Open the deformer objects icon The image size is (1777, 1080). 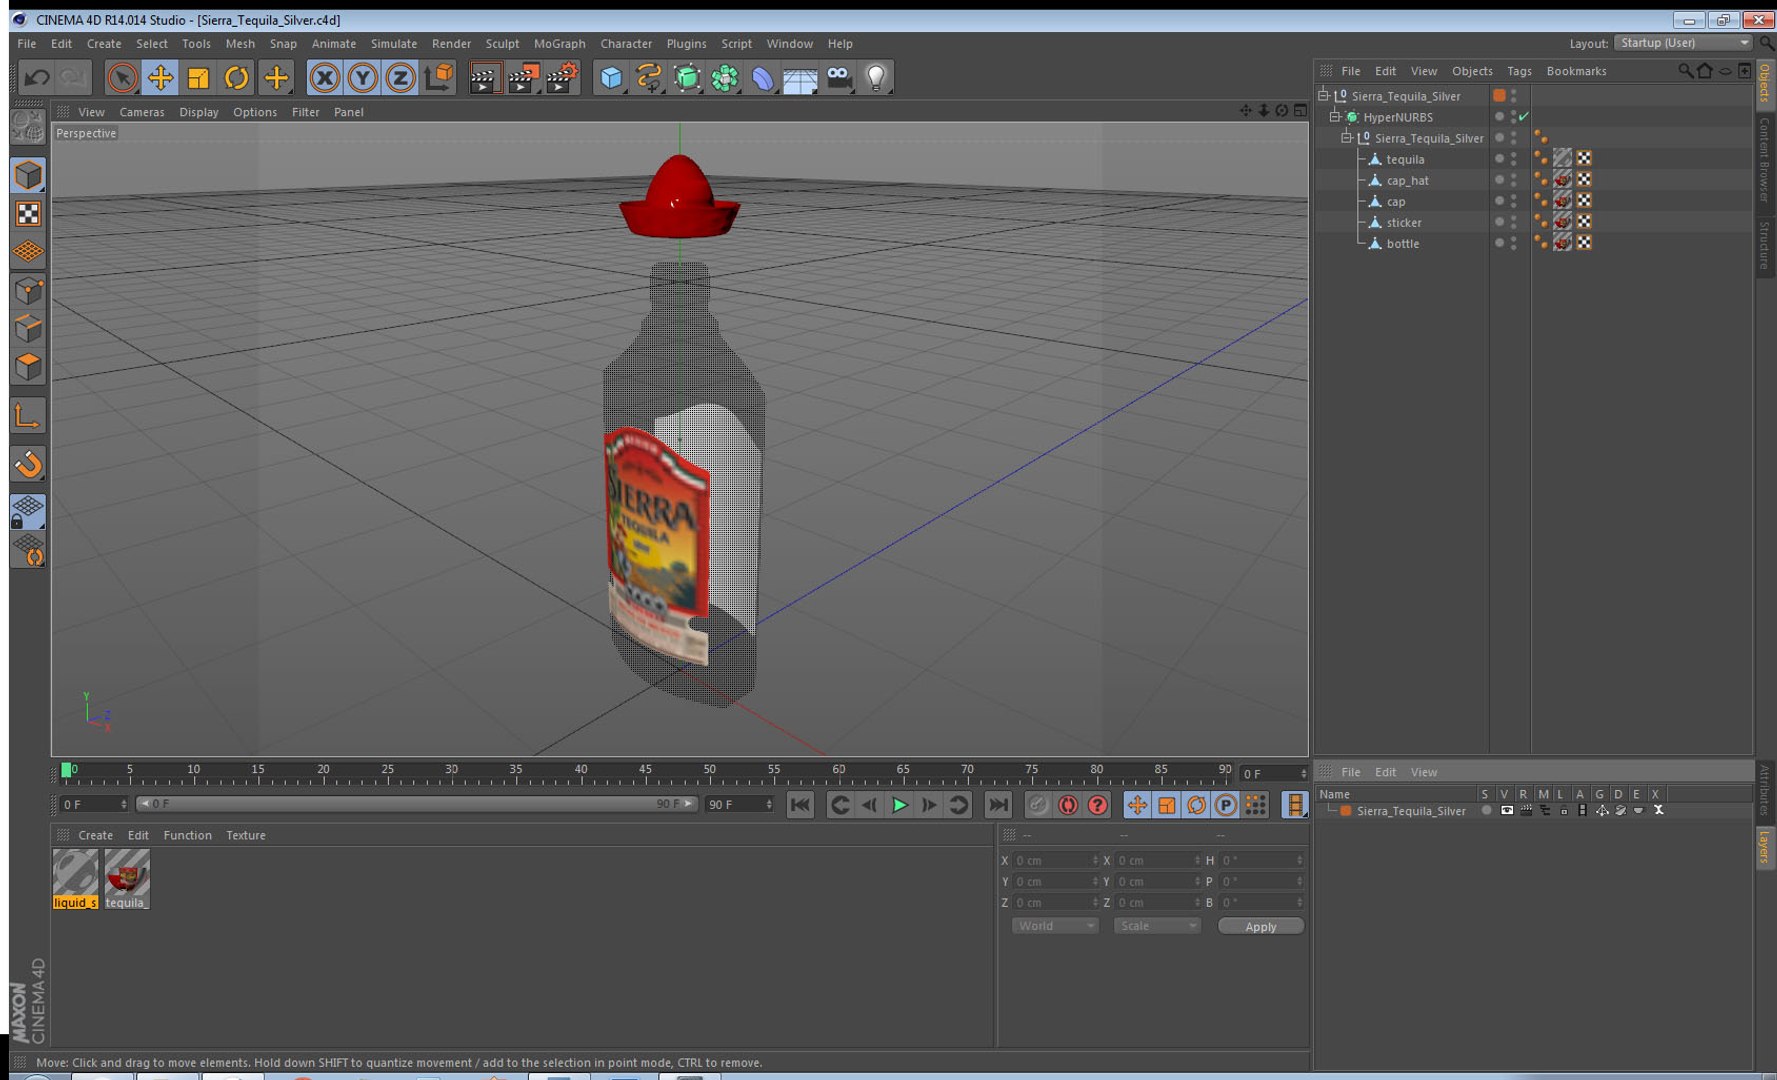coord(763,77)
